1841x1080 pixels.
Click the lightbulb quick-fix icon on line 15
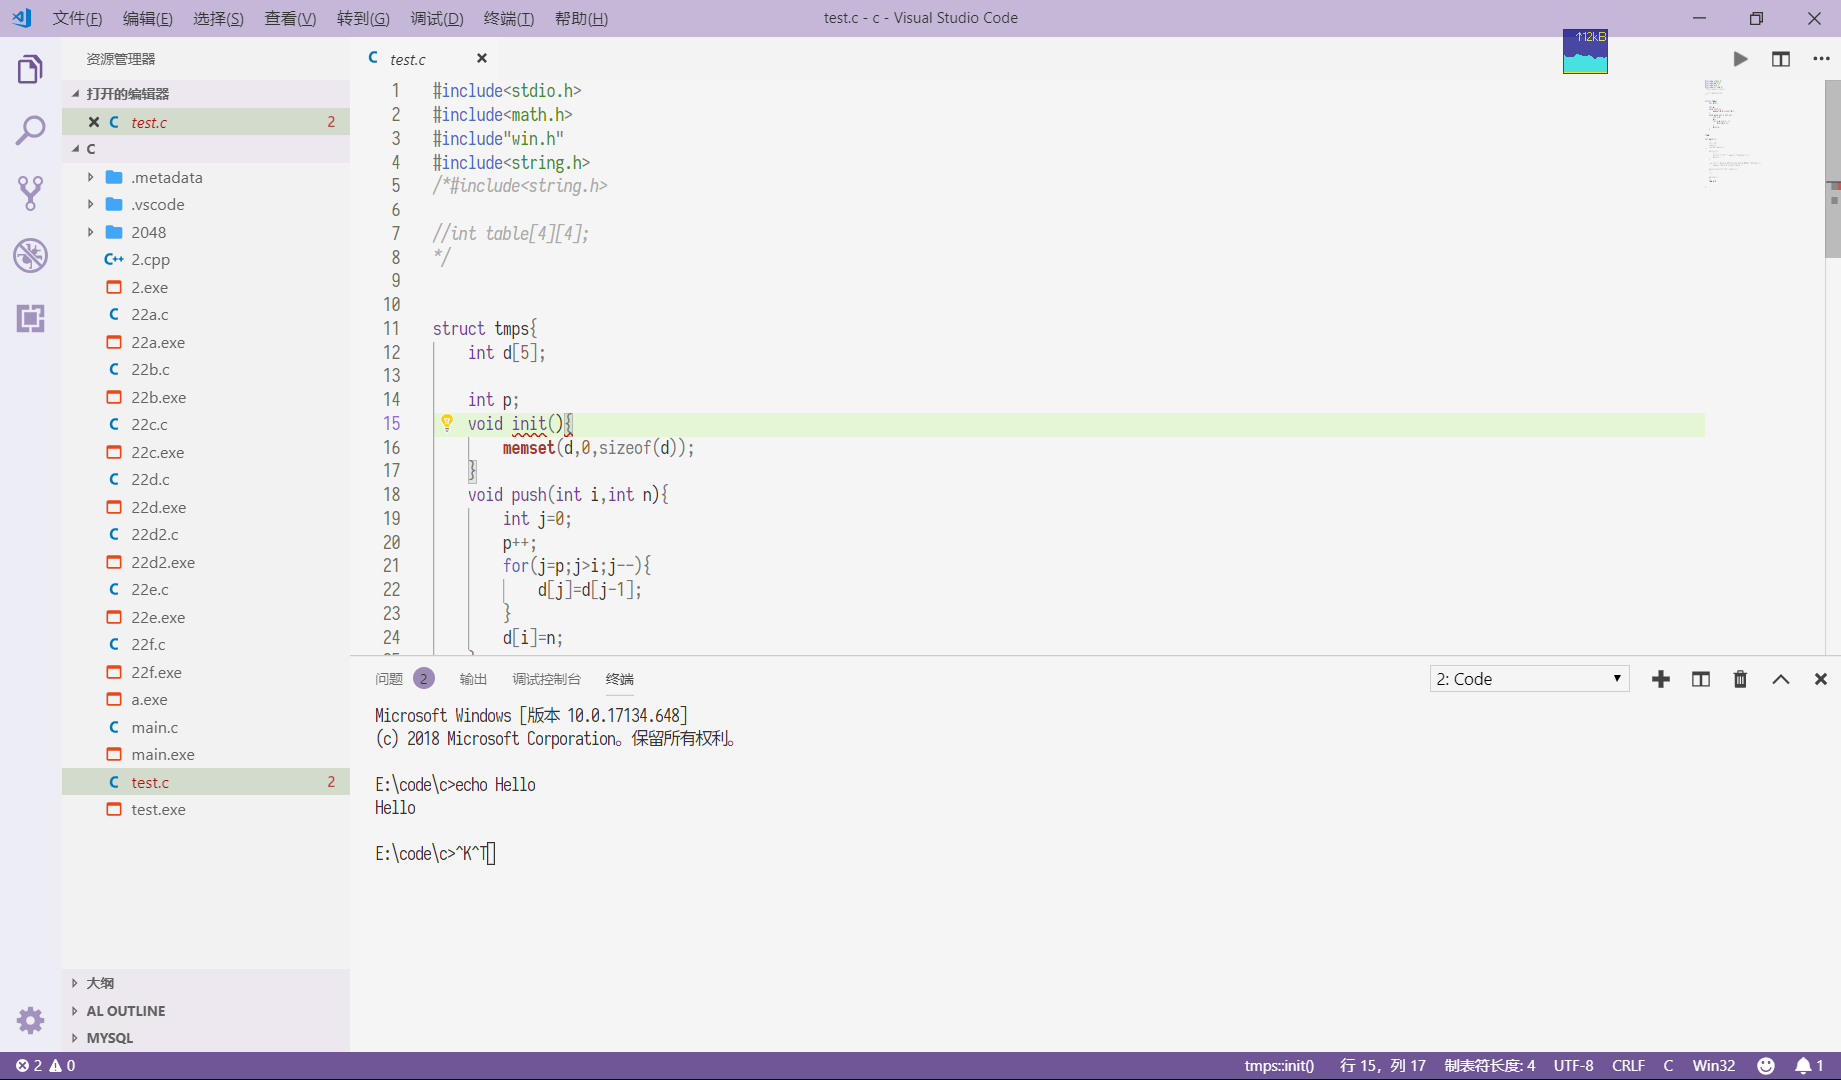447,423
